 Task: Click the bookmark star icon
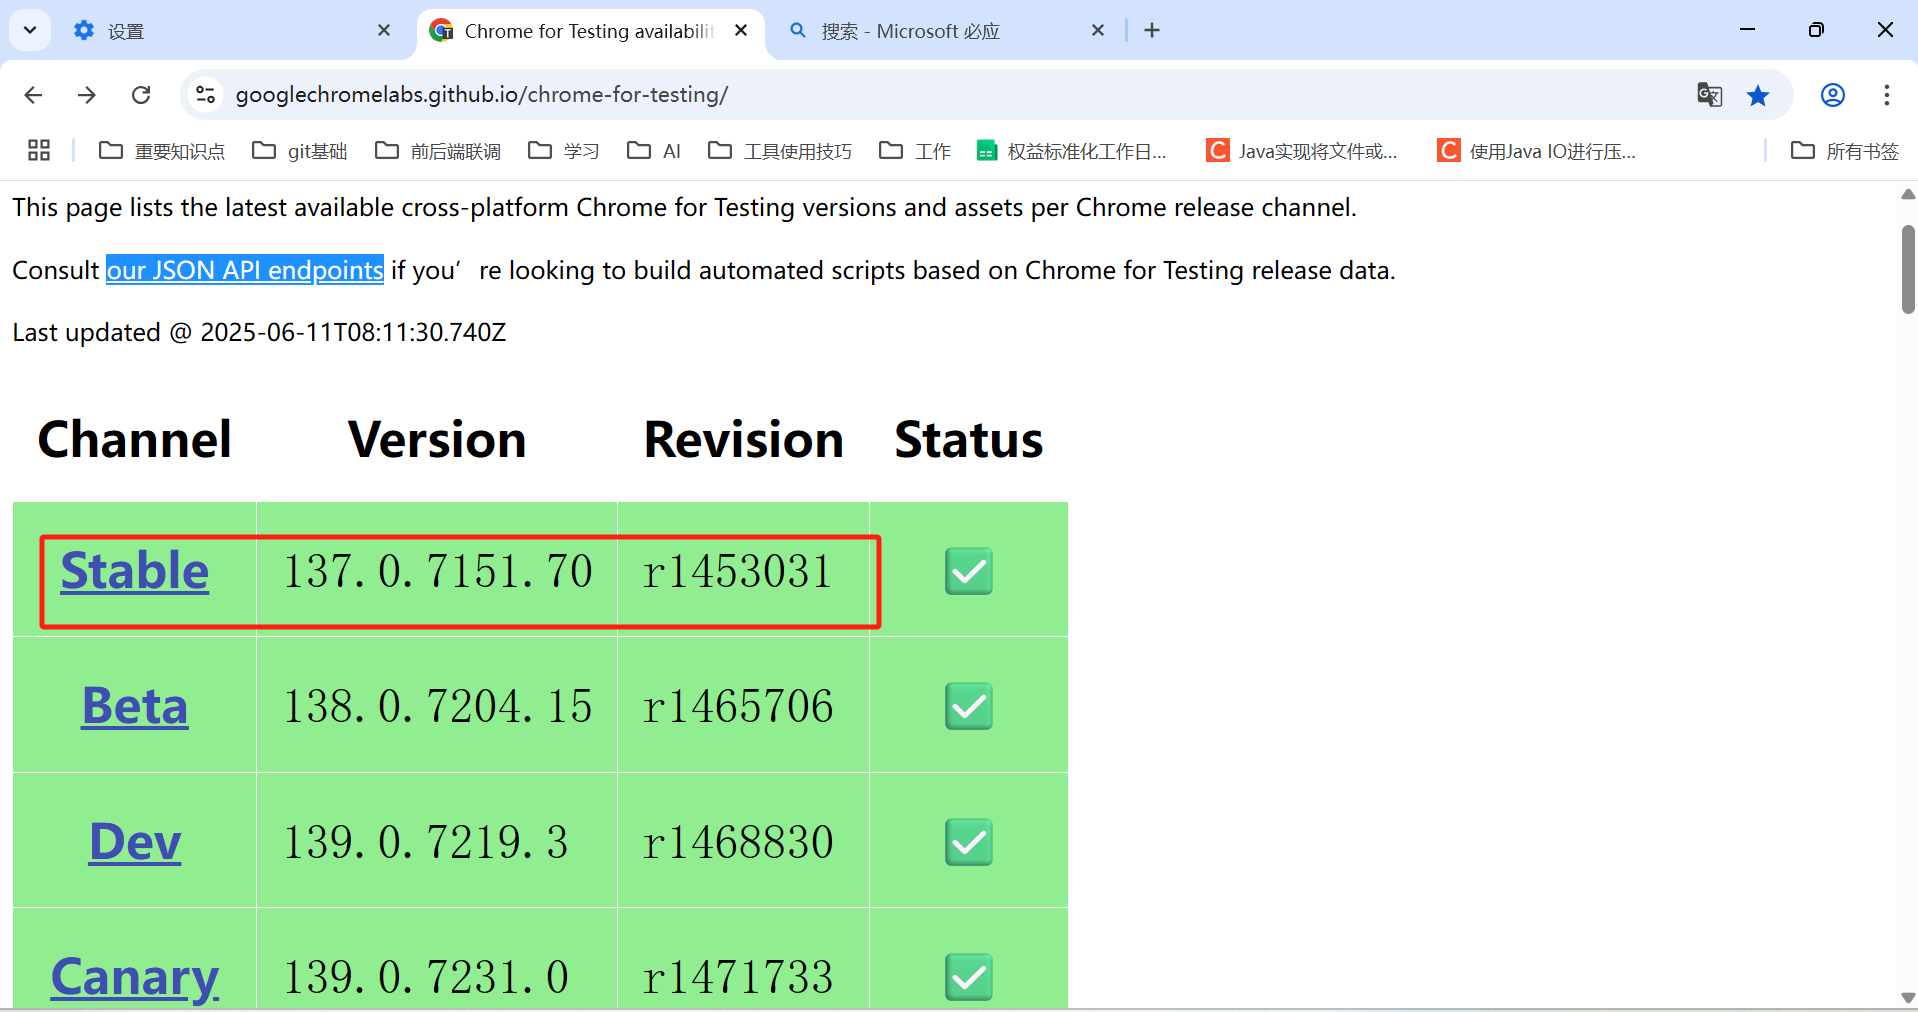click(1758, 95)
